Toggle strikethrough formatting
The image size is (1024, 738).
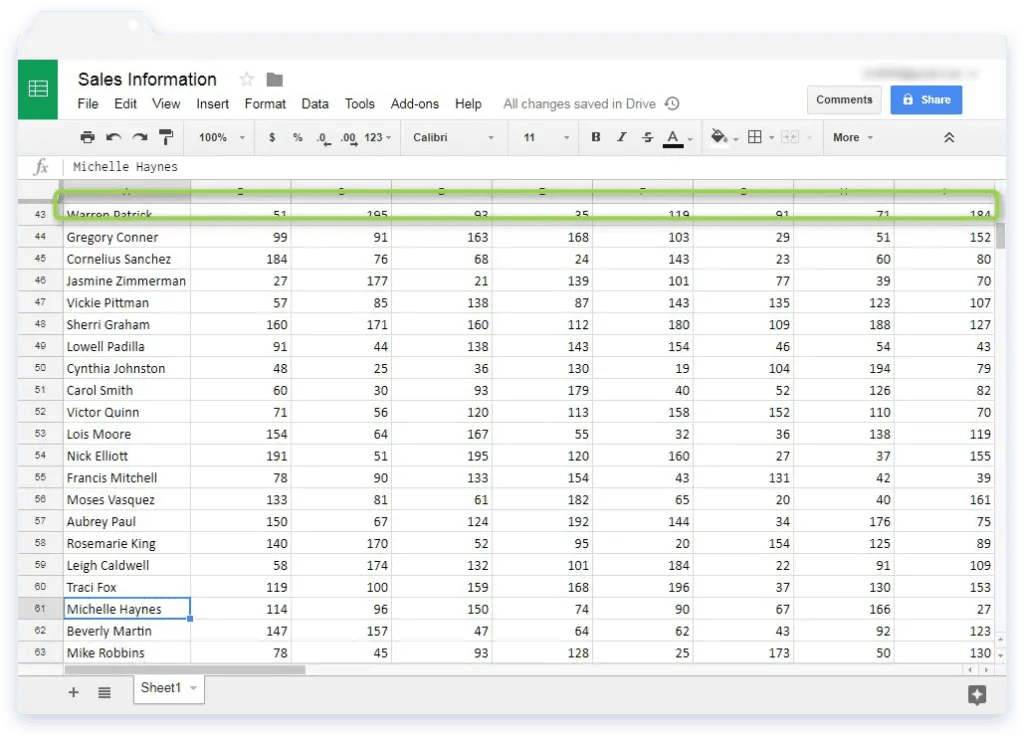(647, 137)
